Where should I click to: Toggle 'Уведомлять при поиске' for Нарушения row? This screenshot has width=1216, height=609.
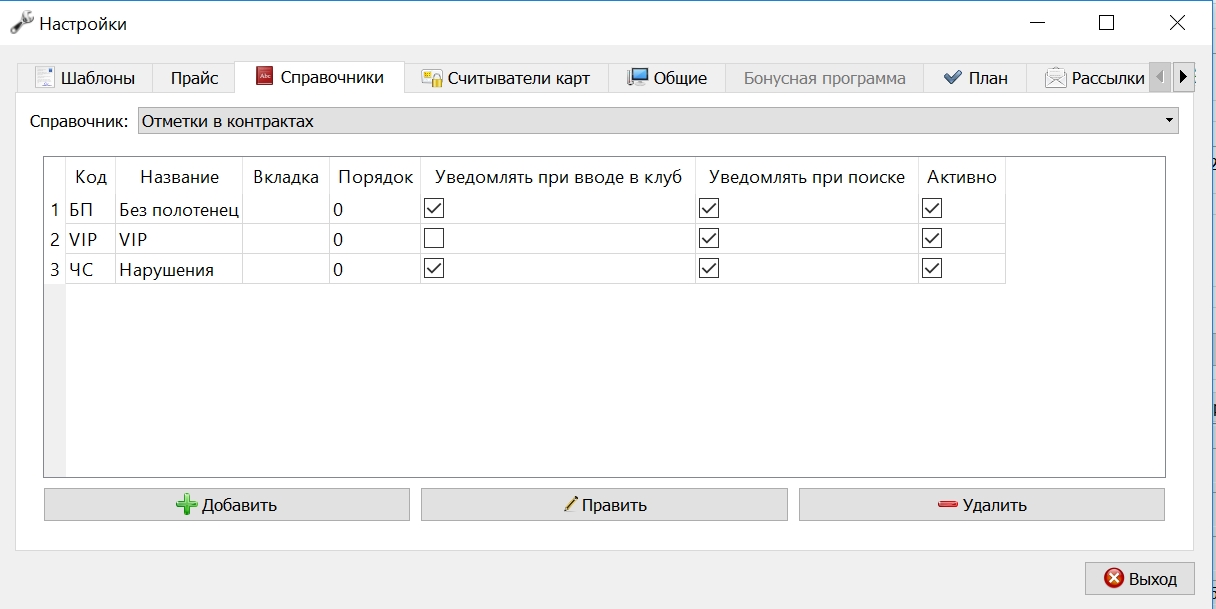coord(709,269)
